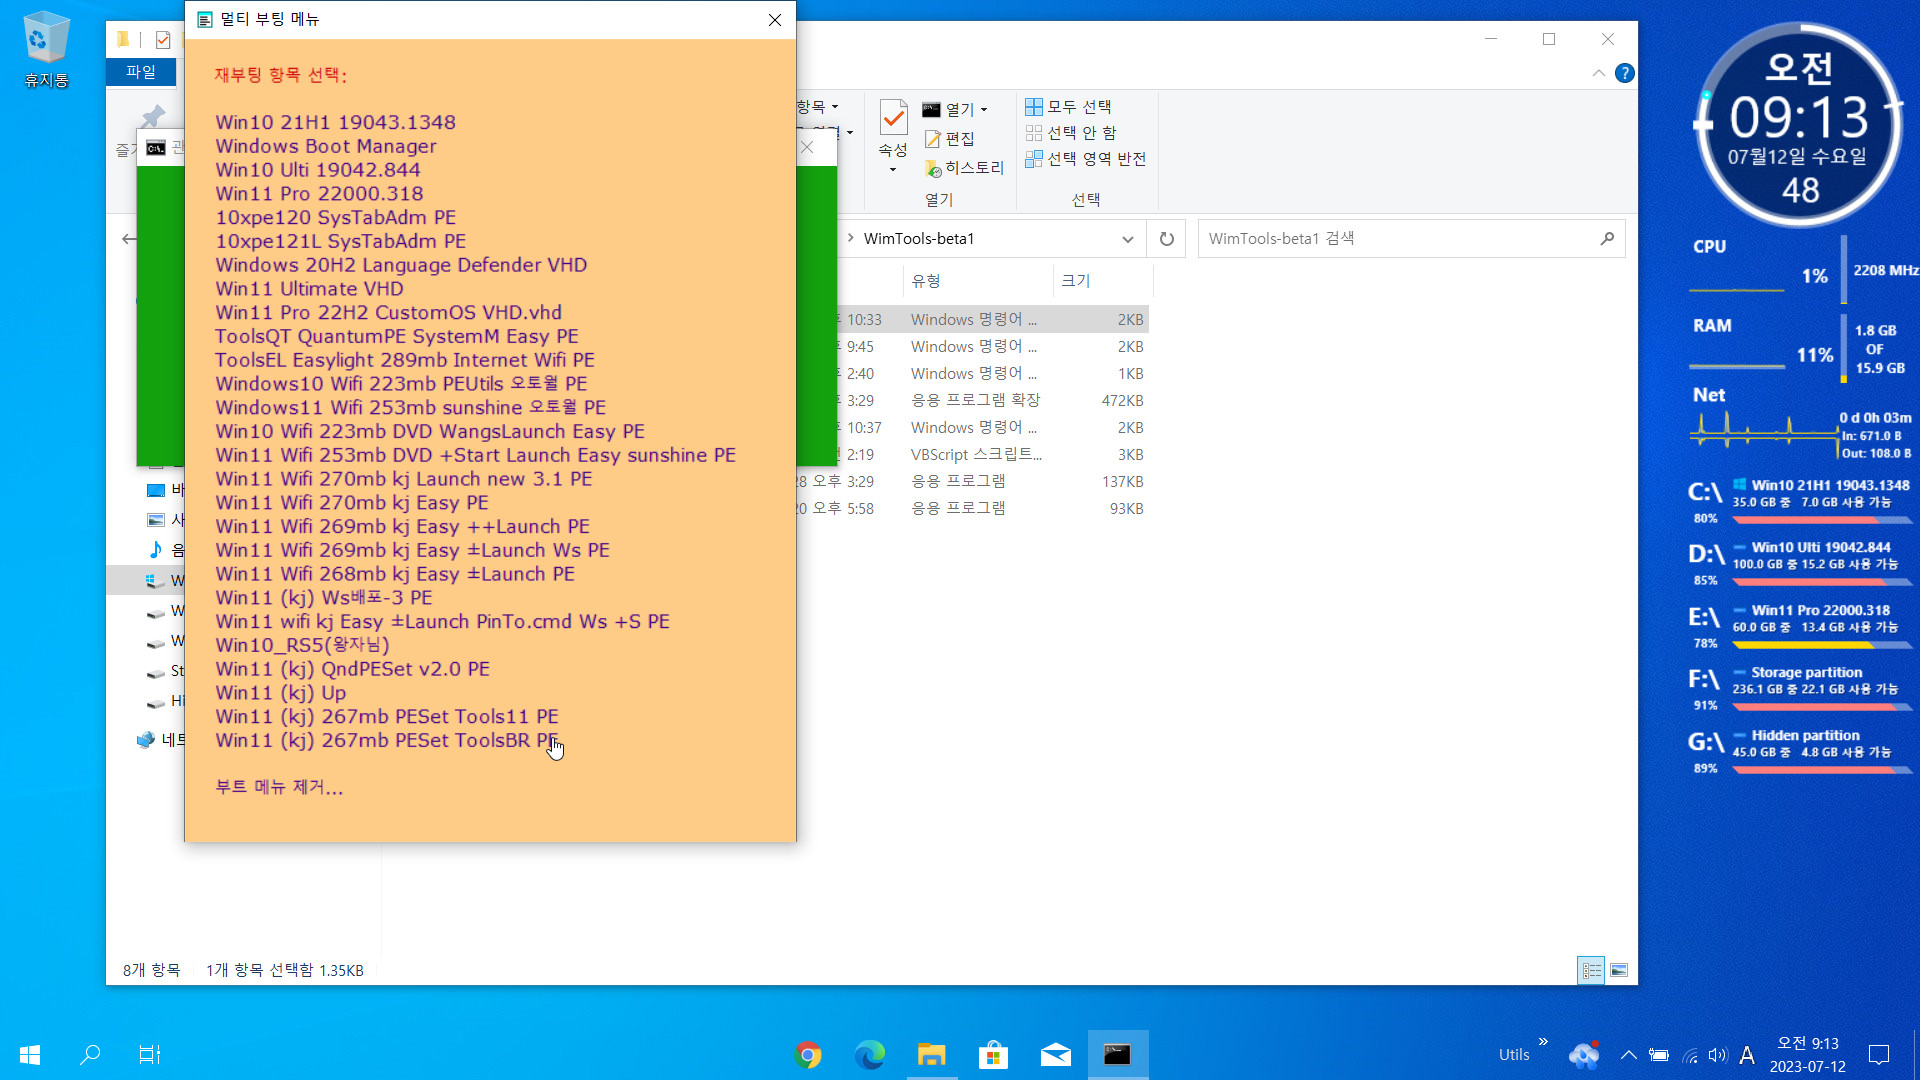Choose Windows Boot Manager entry
Image resolution: width=1920 pixels, height=1080 pixels.
(326, 146)
